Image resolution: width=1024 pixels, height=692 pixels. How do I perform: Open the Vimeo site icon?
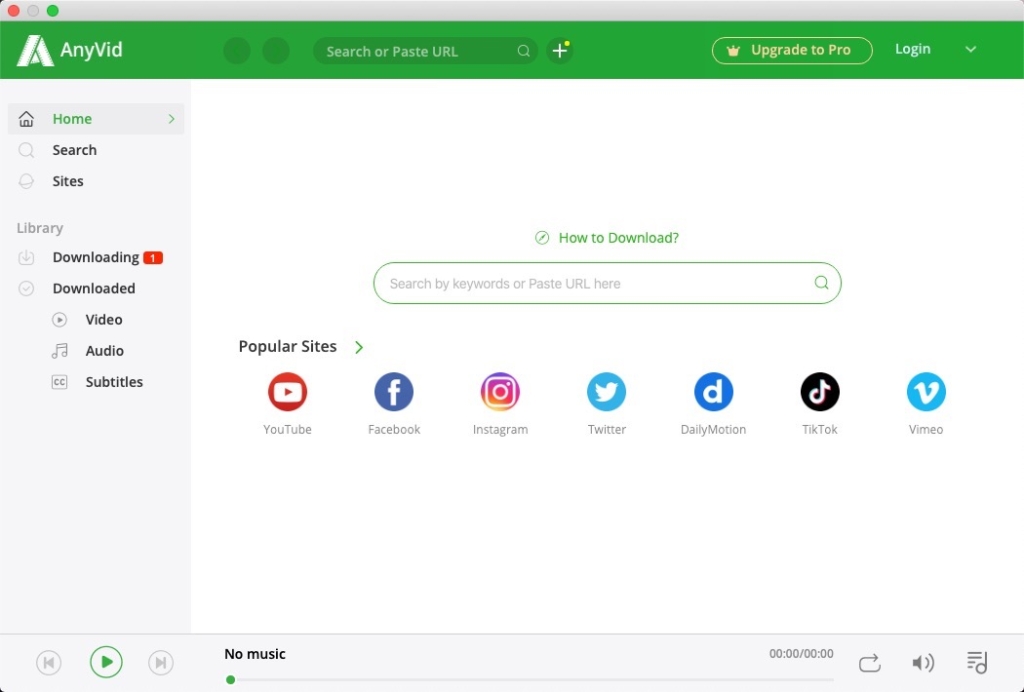point(926,392)
